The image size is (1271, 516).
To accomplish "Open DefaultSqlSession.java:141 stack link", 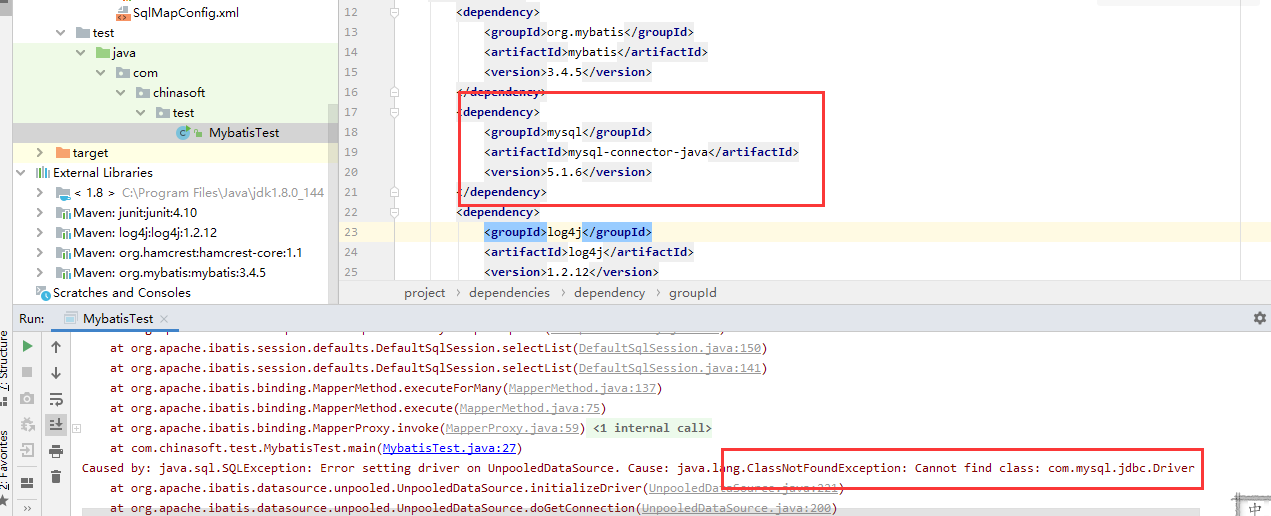I will 670,368.
